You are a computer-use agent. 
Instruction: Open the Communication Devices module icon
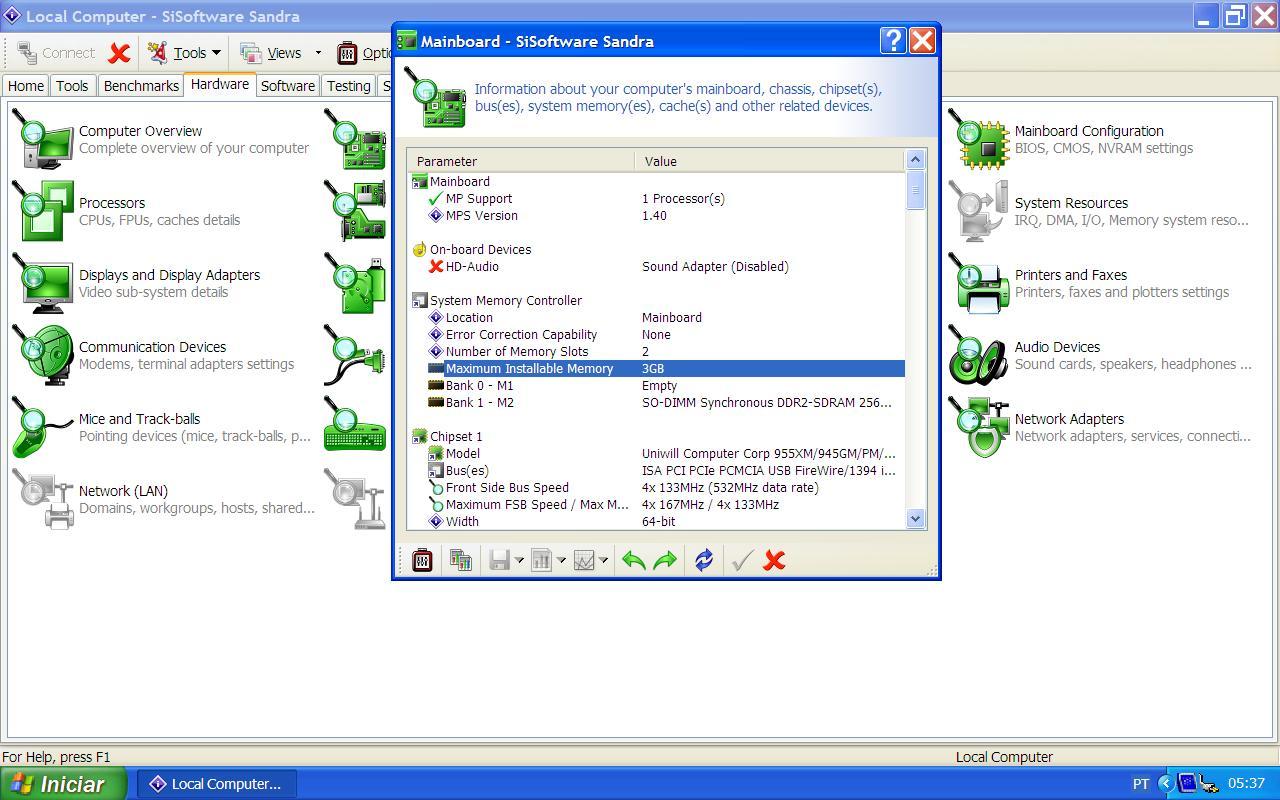(42, 356)
